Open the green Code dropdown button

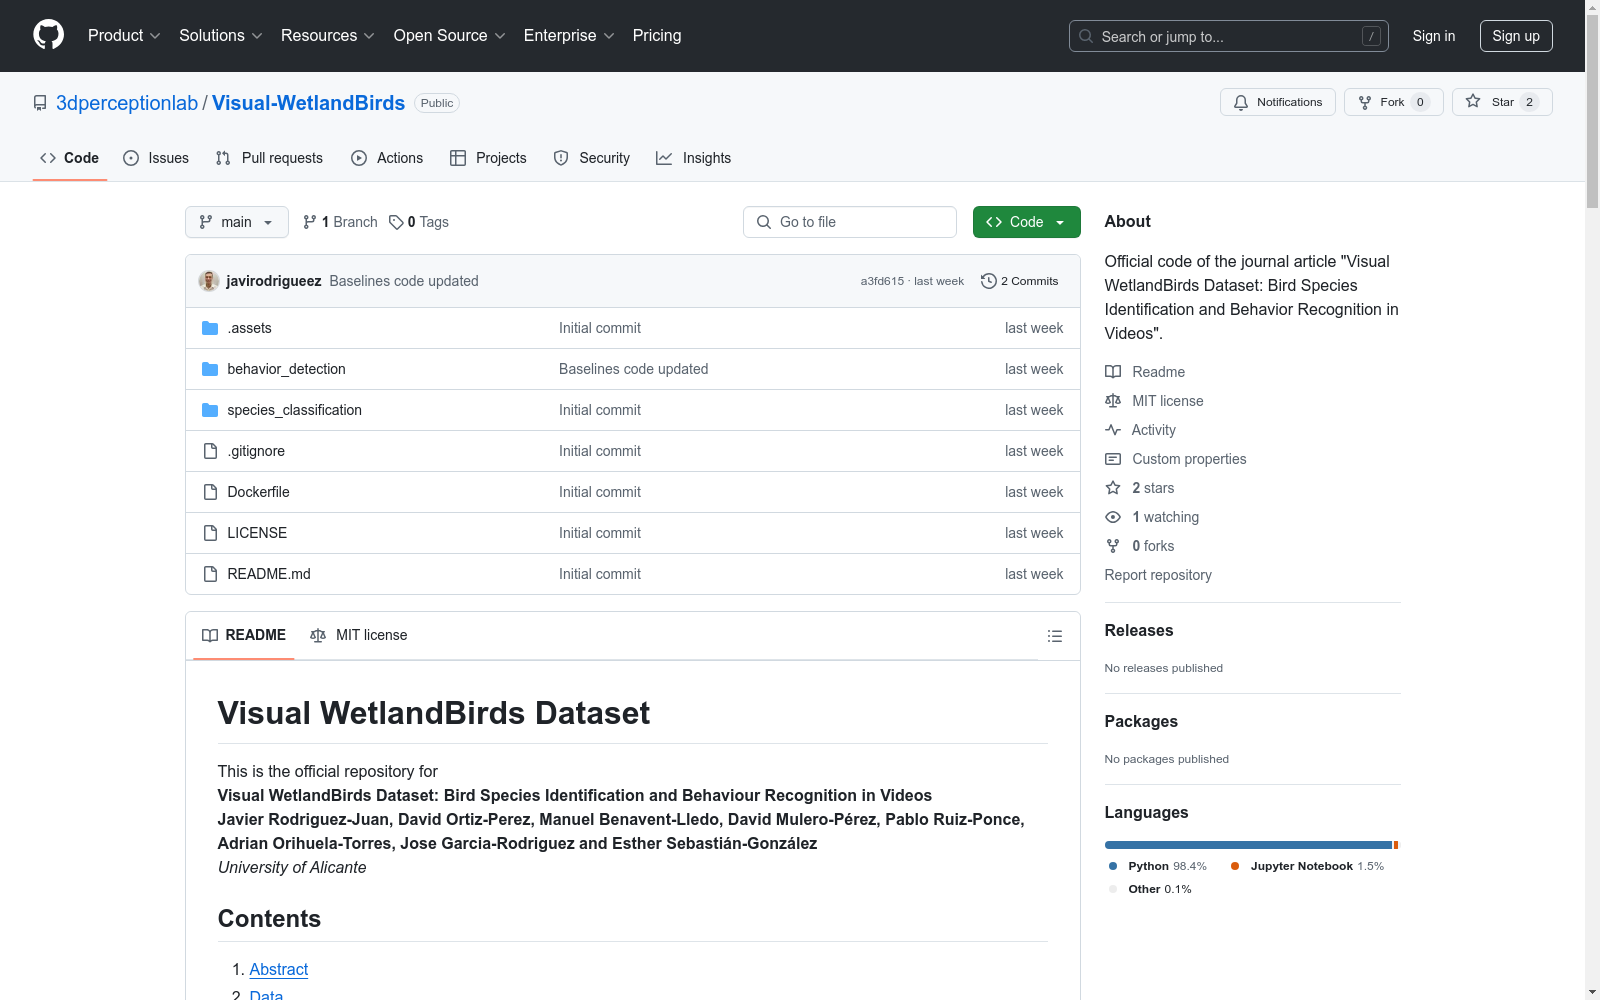[1027, 222]
